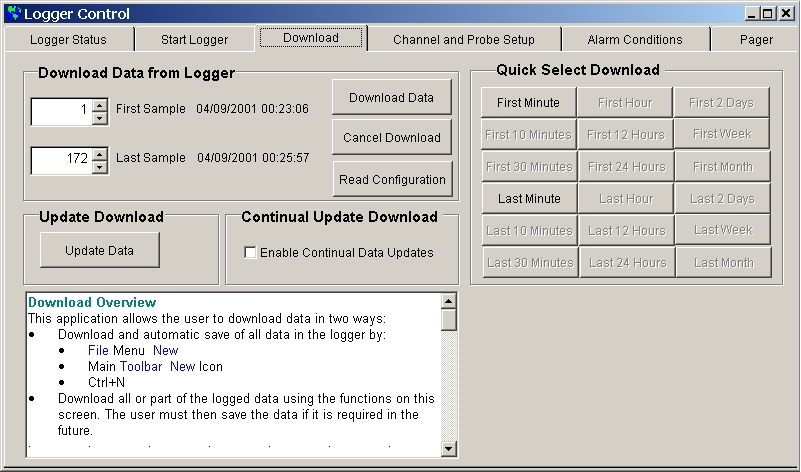The width and height of the screenshot is (801, 472).
Task: Enable Continual Data Updates checkbox
Action: click(250, 252)
